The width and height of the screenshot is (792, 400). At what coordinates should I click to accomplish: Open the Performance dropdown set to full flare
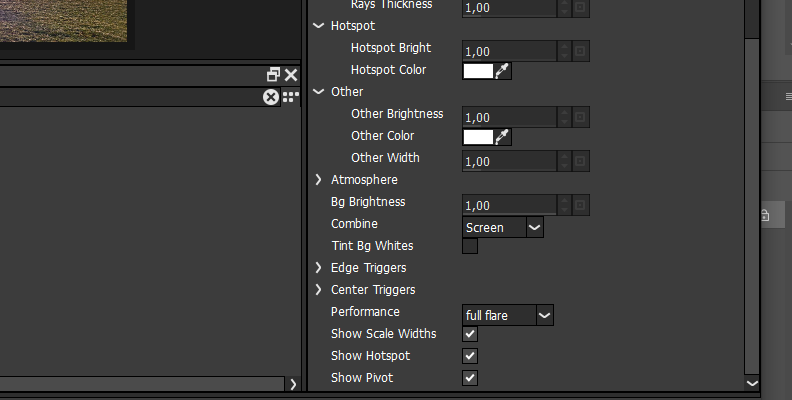click(x=508, y=315)
